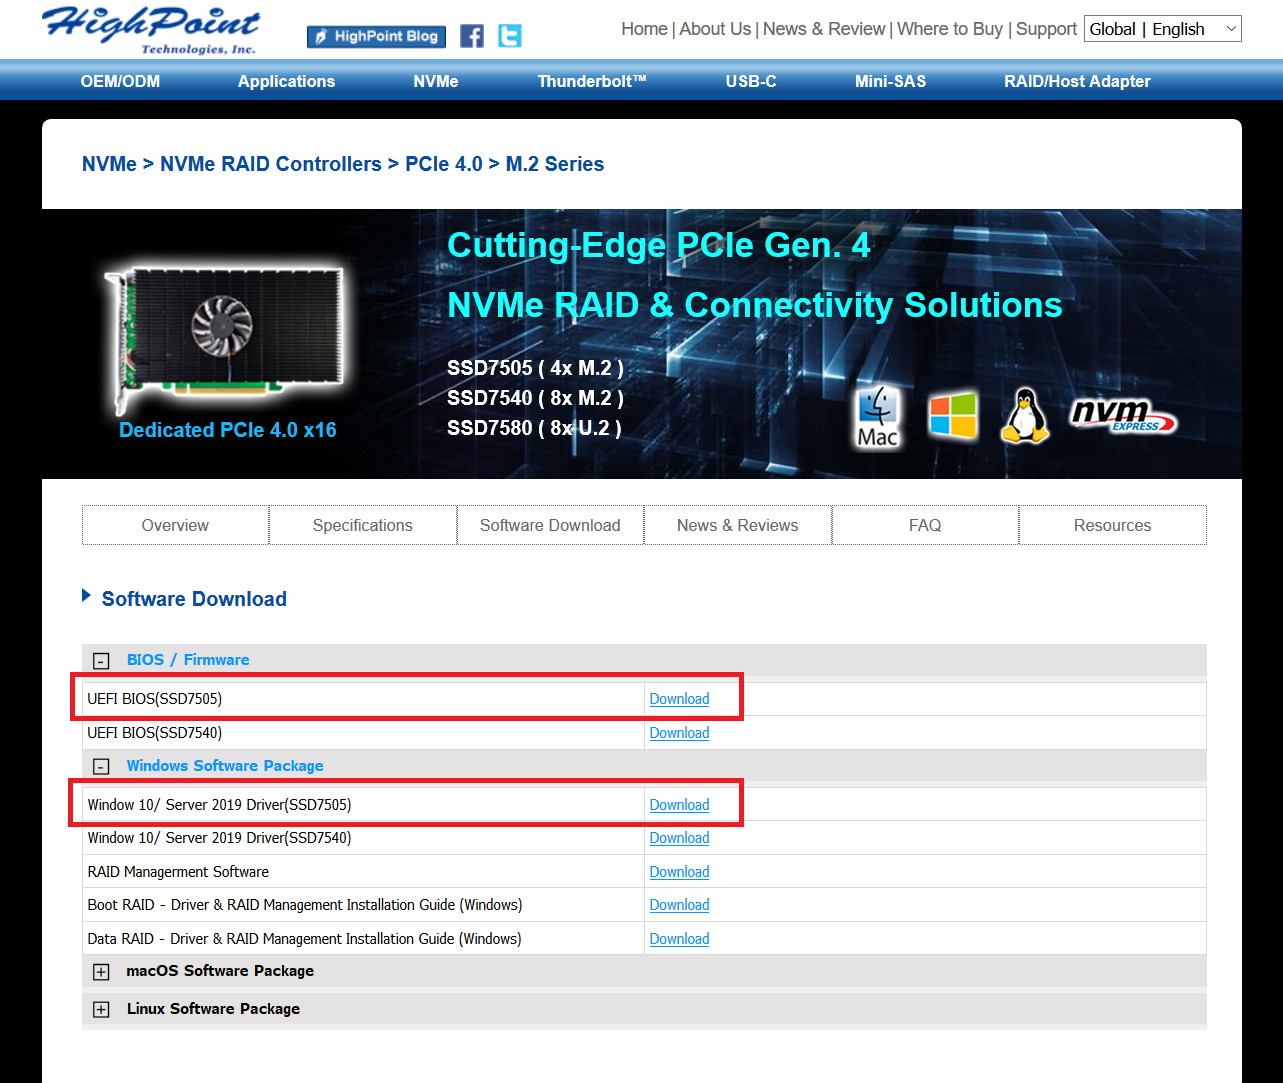Switch to the Specifications tab
This screenshot has height=1083, width=1283.
pyautogui.click(x=362, y=525)
